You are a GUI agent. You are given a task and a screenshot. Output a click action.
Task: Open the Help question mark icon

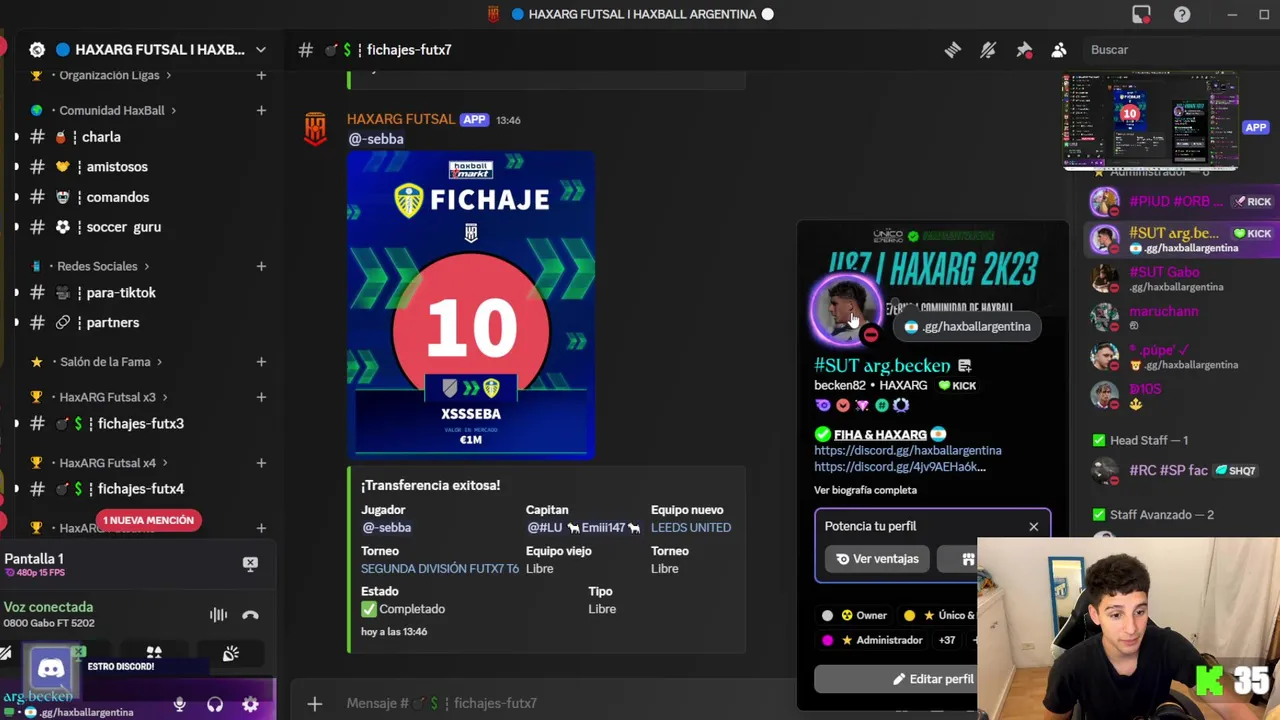click(1182, 14)
